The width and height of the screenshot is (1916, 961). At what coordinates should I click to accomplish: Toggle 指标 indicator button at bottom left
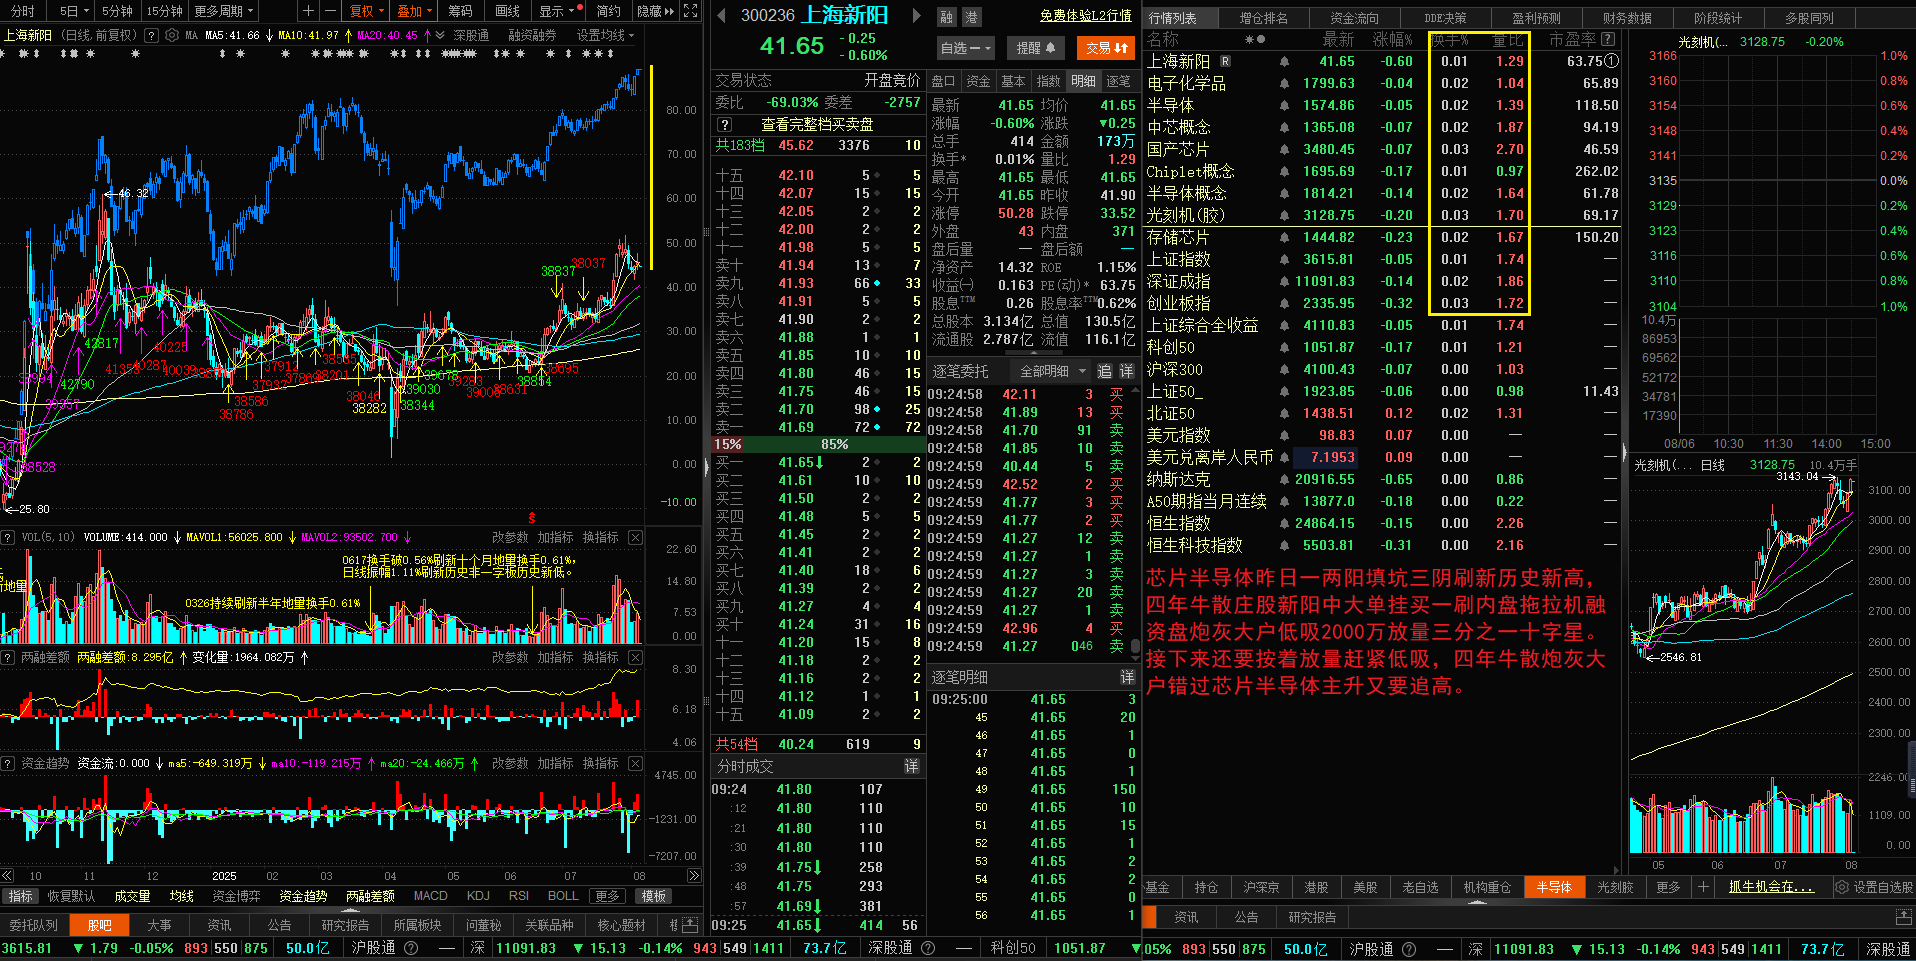click(21, 896)
